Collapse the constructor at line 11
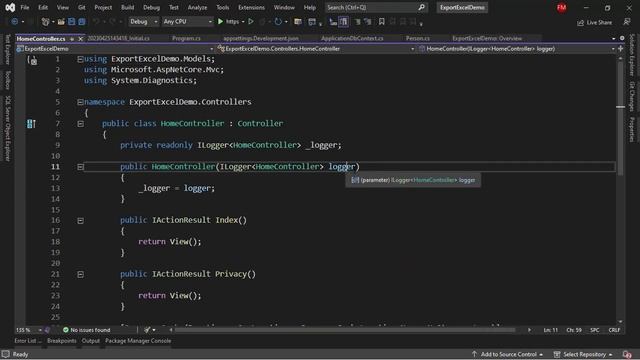The image size is (640, 360). coord(80,167)
